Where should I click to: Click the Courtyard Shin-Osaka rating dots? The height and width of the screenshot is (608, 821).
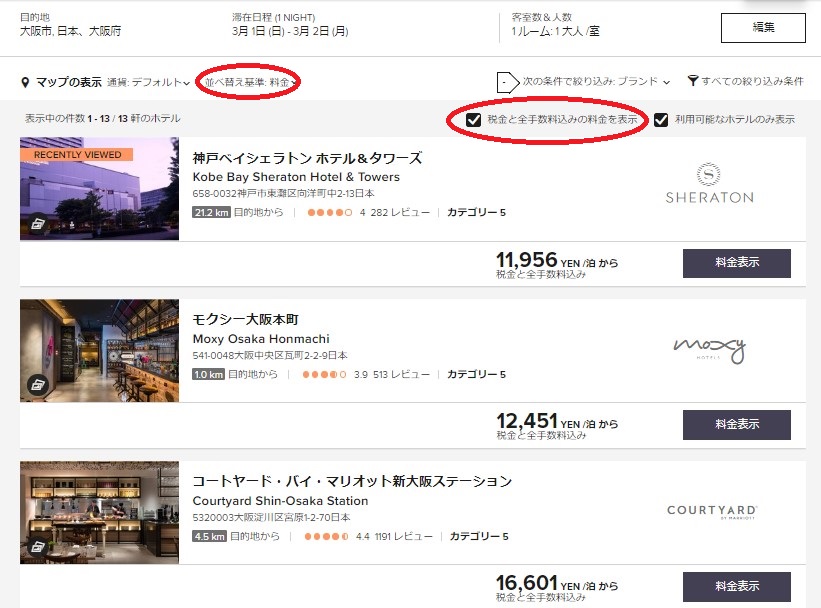pos(326,536)
